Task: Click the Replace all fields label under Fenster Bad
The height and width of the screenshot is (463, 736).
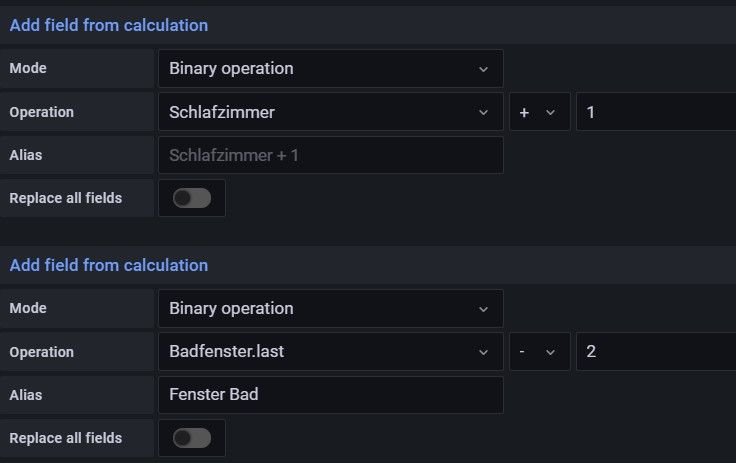Action: point(66,438)
